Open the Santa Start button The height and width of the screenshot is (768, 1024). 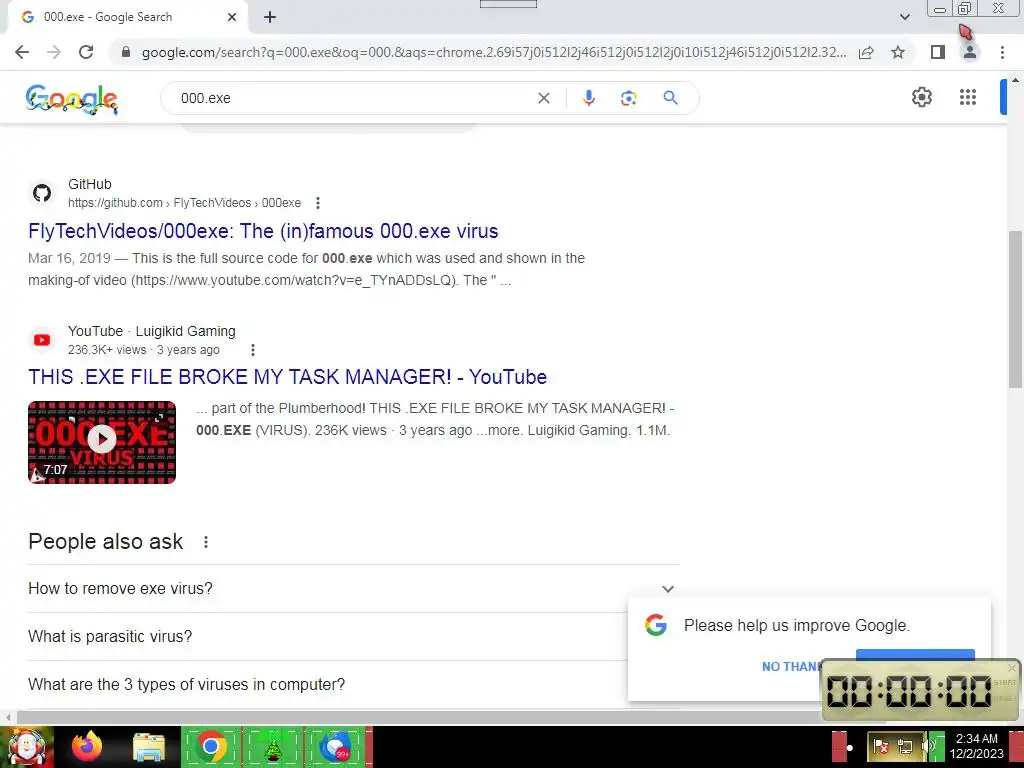pyautogui.click(x=27, y=747)
